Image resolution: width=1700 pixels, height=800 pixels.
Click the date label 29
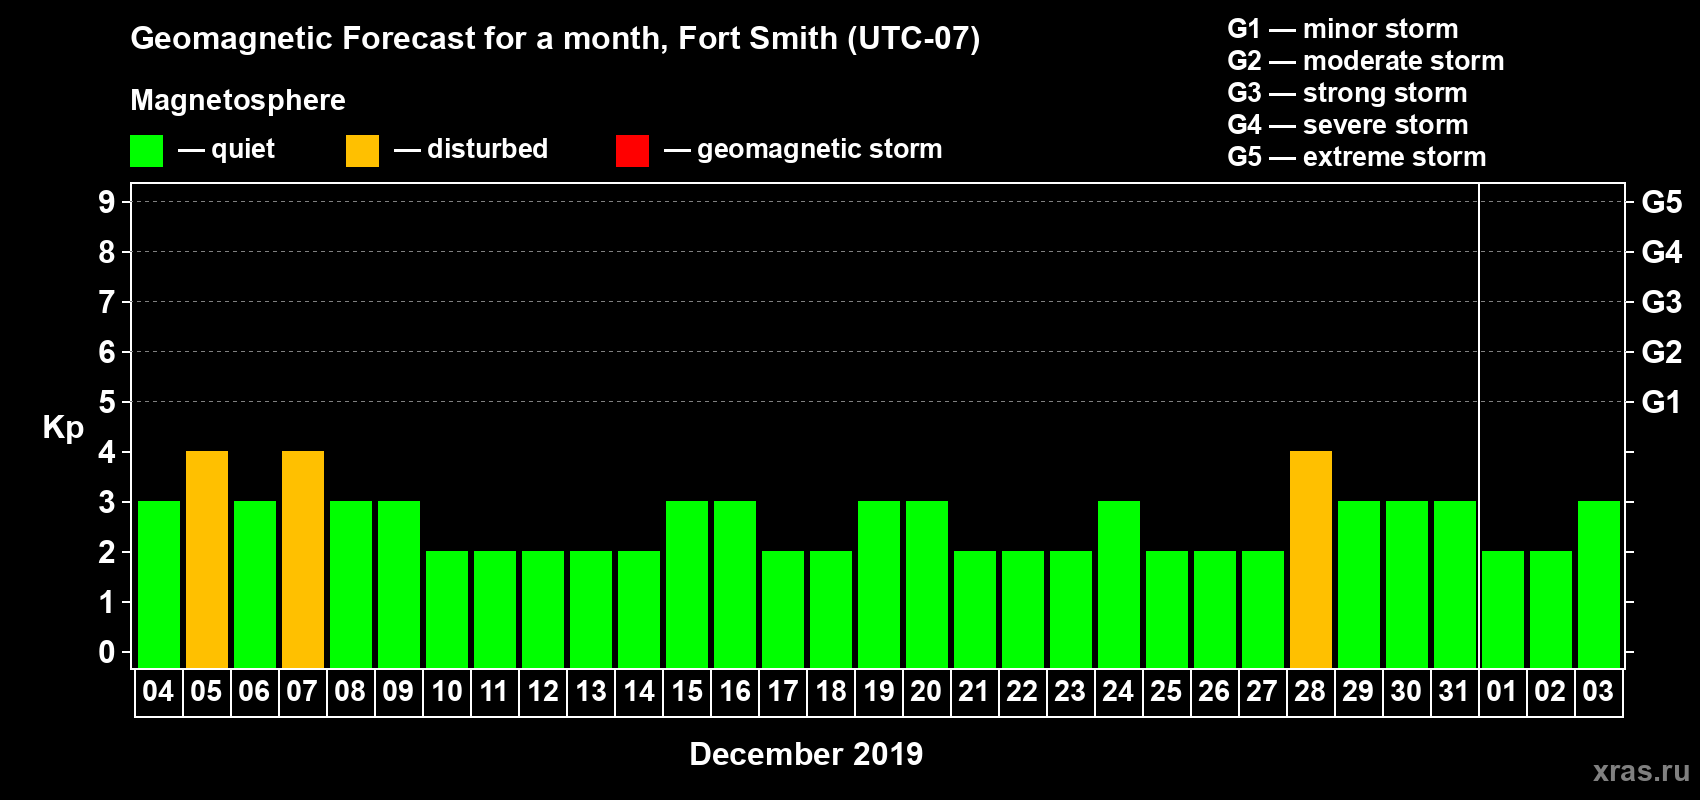click(1358, 691)
